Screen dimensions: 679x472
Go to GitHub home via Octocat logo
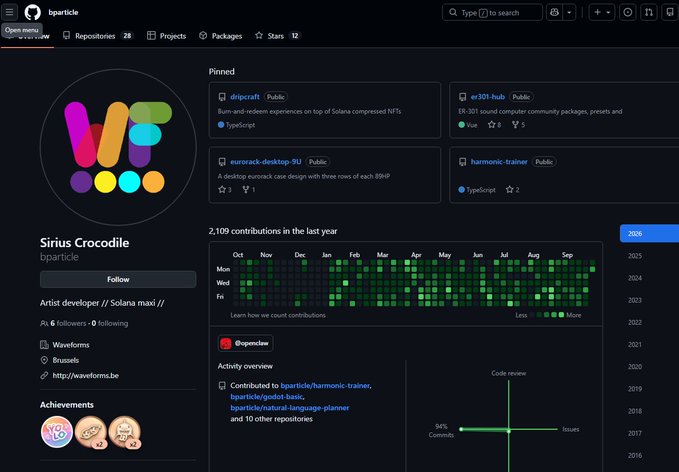click(32, 12)
